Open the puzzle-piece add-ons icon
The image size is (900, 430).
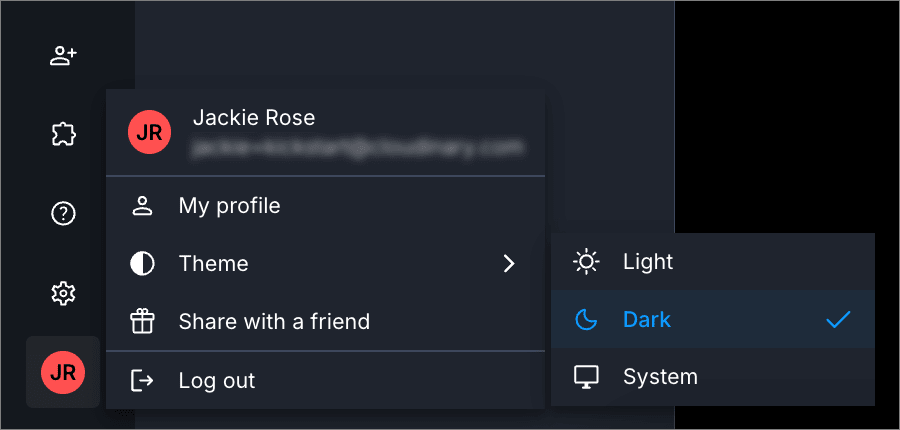tap(63, 134)
